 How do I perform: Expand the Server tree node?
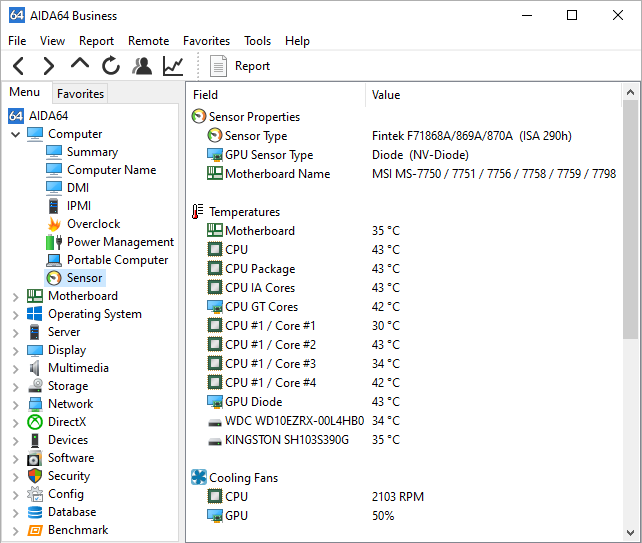(16, 333)
